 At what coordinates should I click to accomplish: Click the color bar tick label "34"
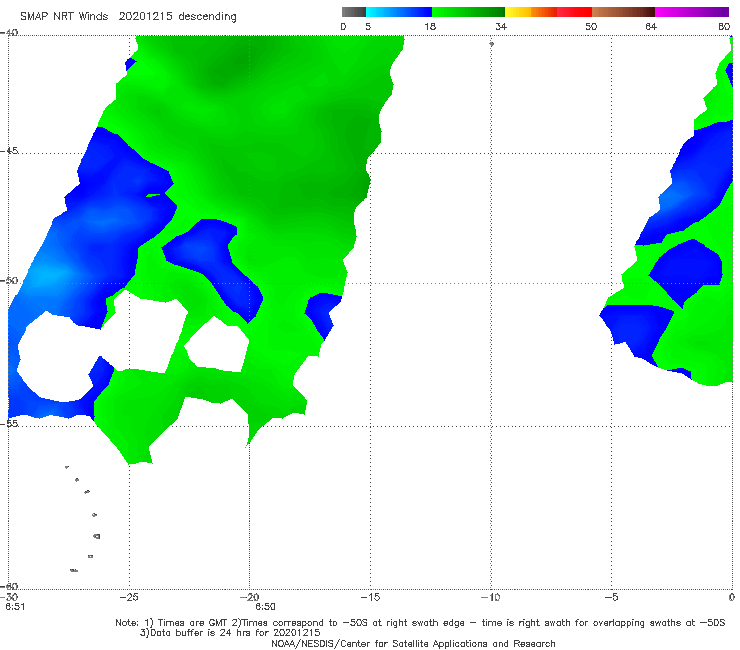click(501, 27)
